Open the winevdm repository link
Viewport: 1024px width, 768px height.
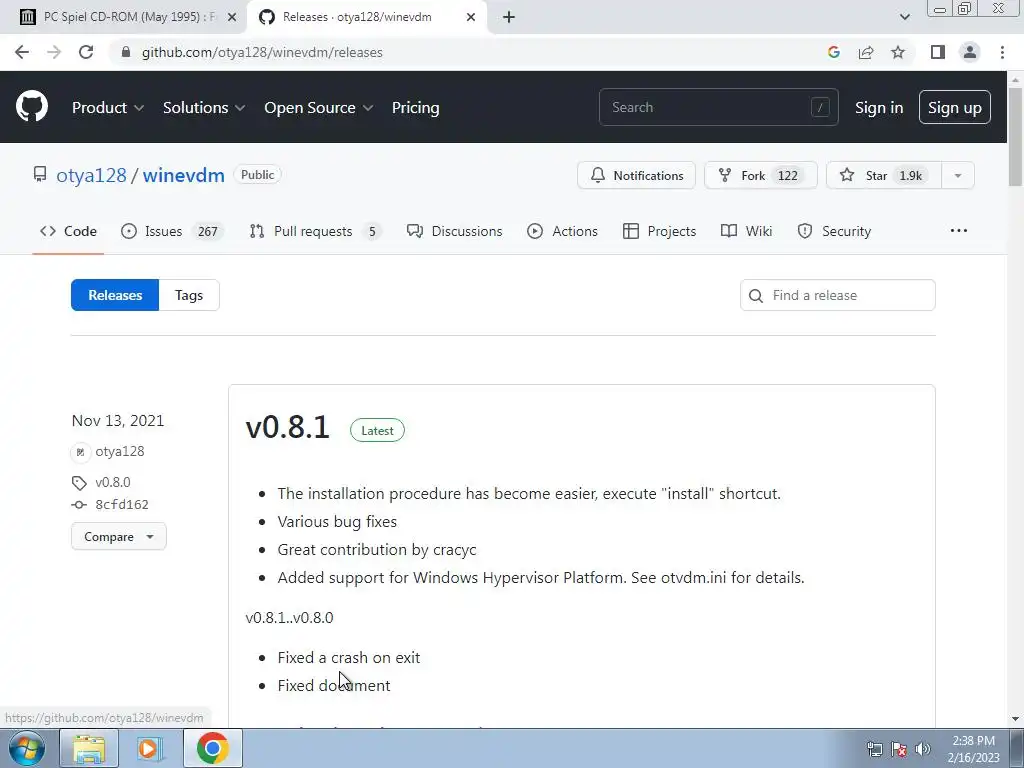tap(184, 175)
